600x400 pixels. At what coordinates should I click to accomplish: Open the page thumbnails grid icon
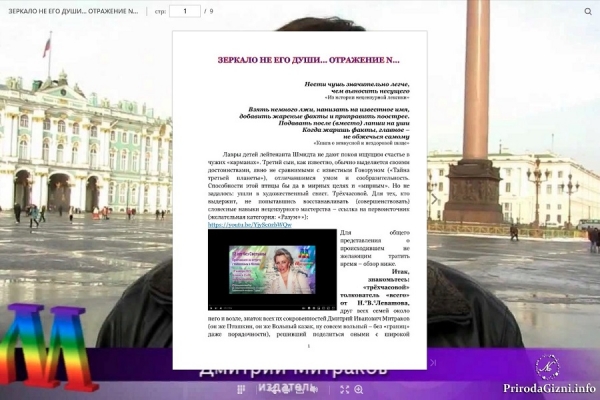241,389
